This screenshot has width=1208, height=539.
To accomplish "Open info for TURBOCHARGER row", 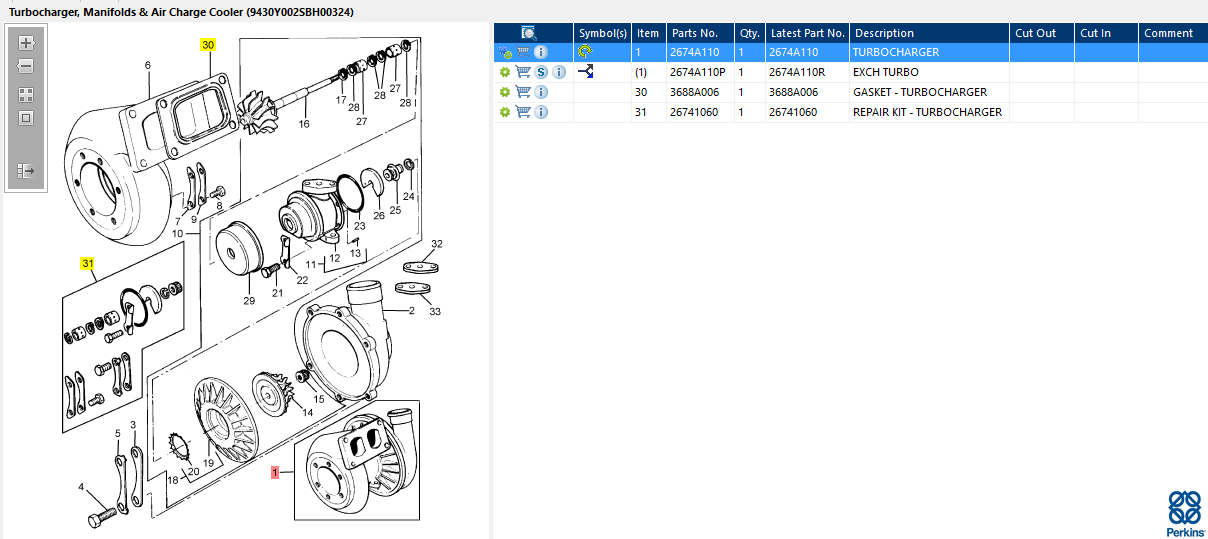I will coord(541,52).
